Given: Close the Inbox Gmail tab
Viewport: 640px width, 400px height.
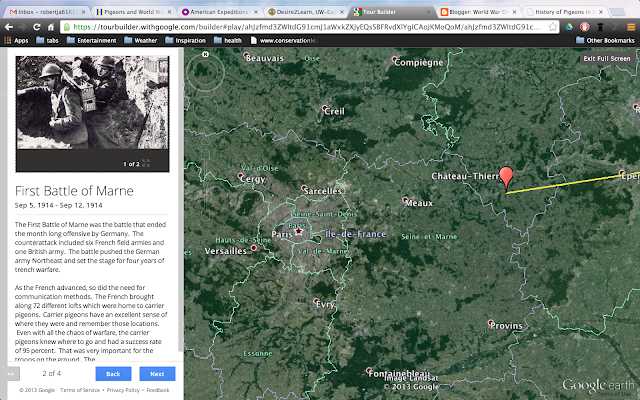Looking at the screenshot, I should point(84,12).
